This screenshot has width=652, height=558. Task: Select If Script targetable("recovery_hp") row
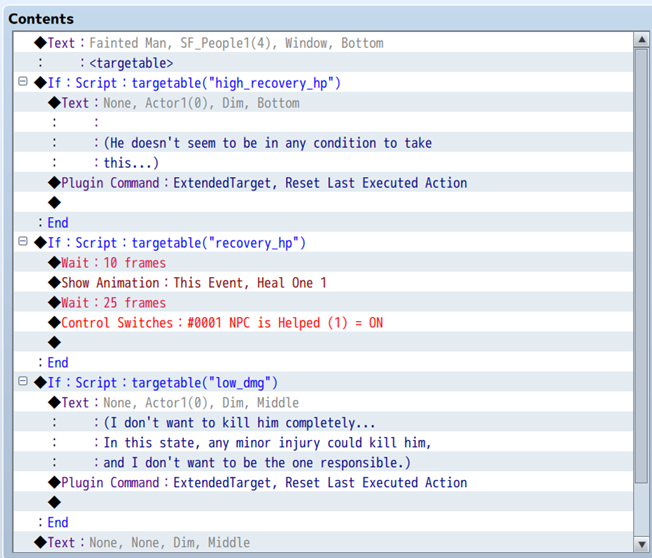click(324, 242)
